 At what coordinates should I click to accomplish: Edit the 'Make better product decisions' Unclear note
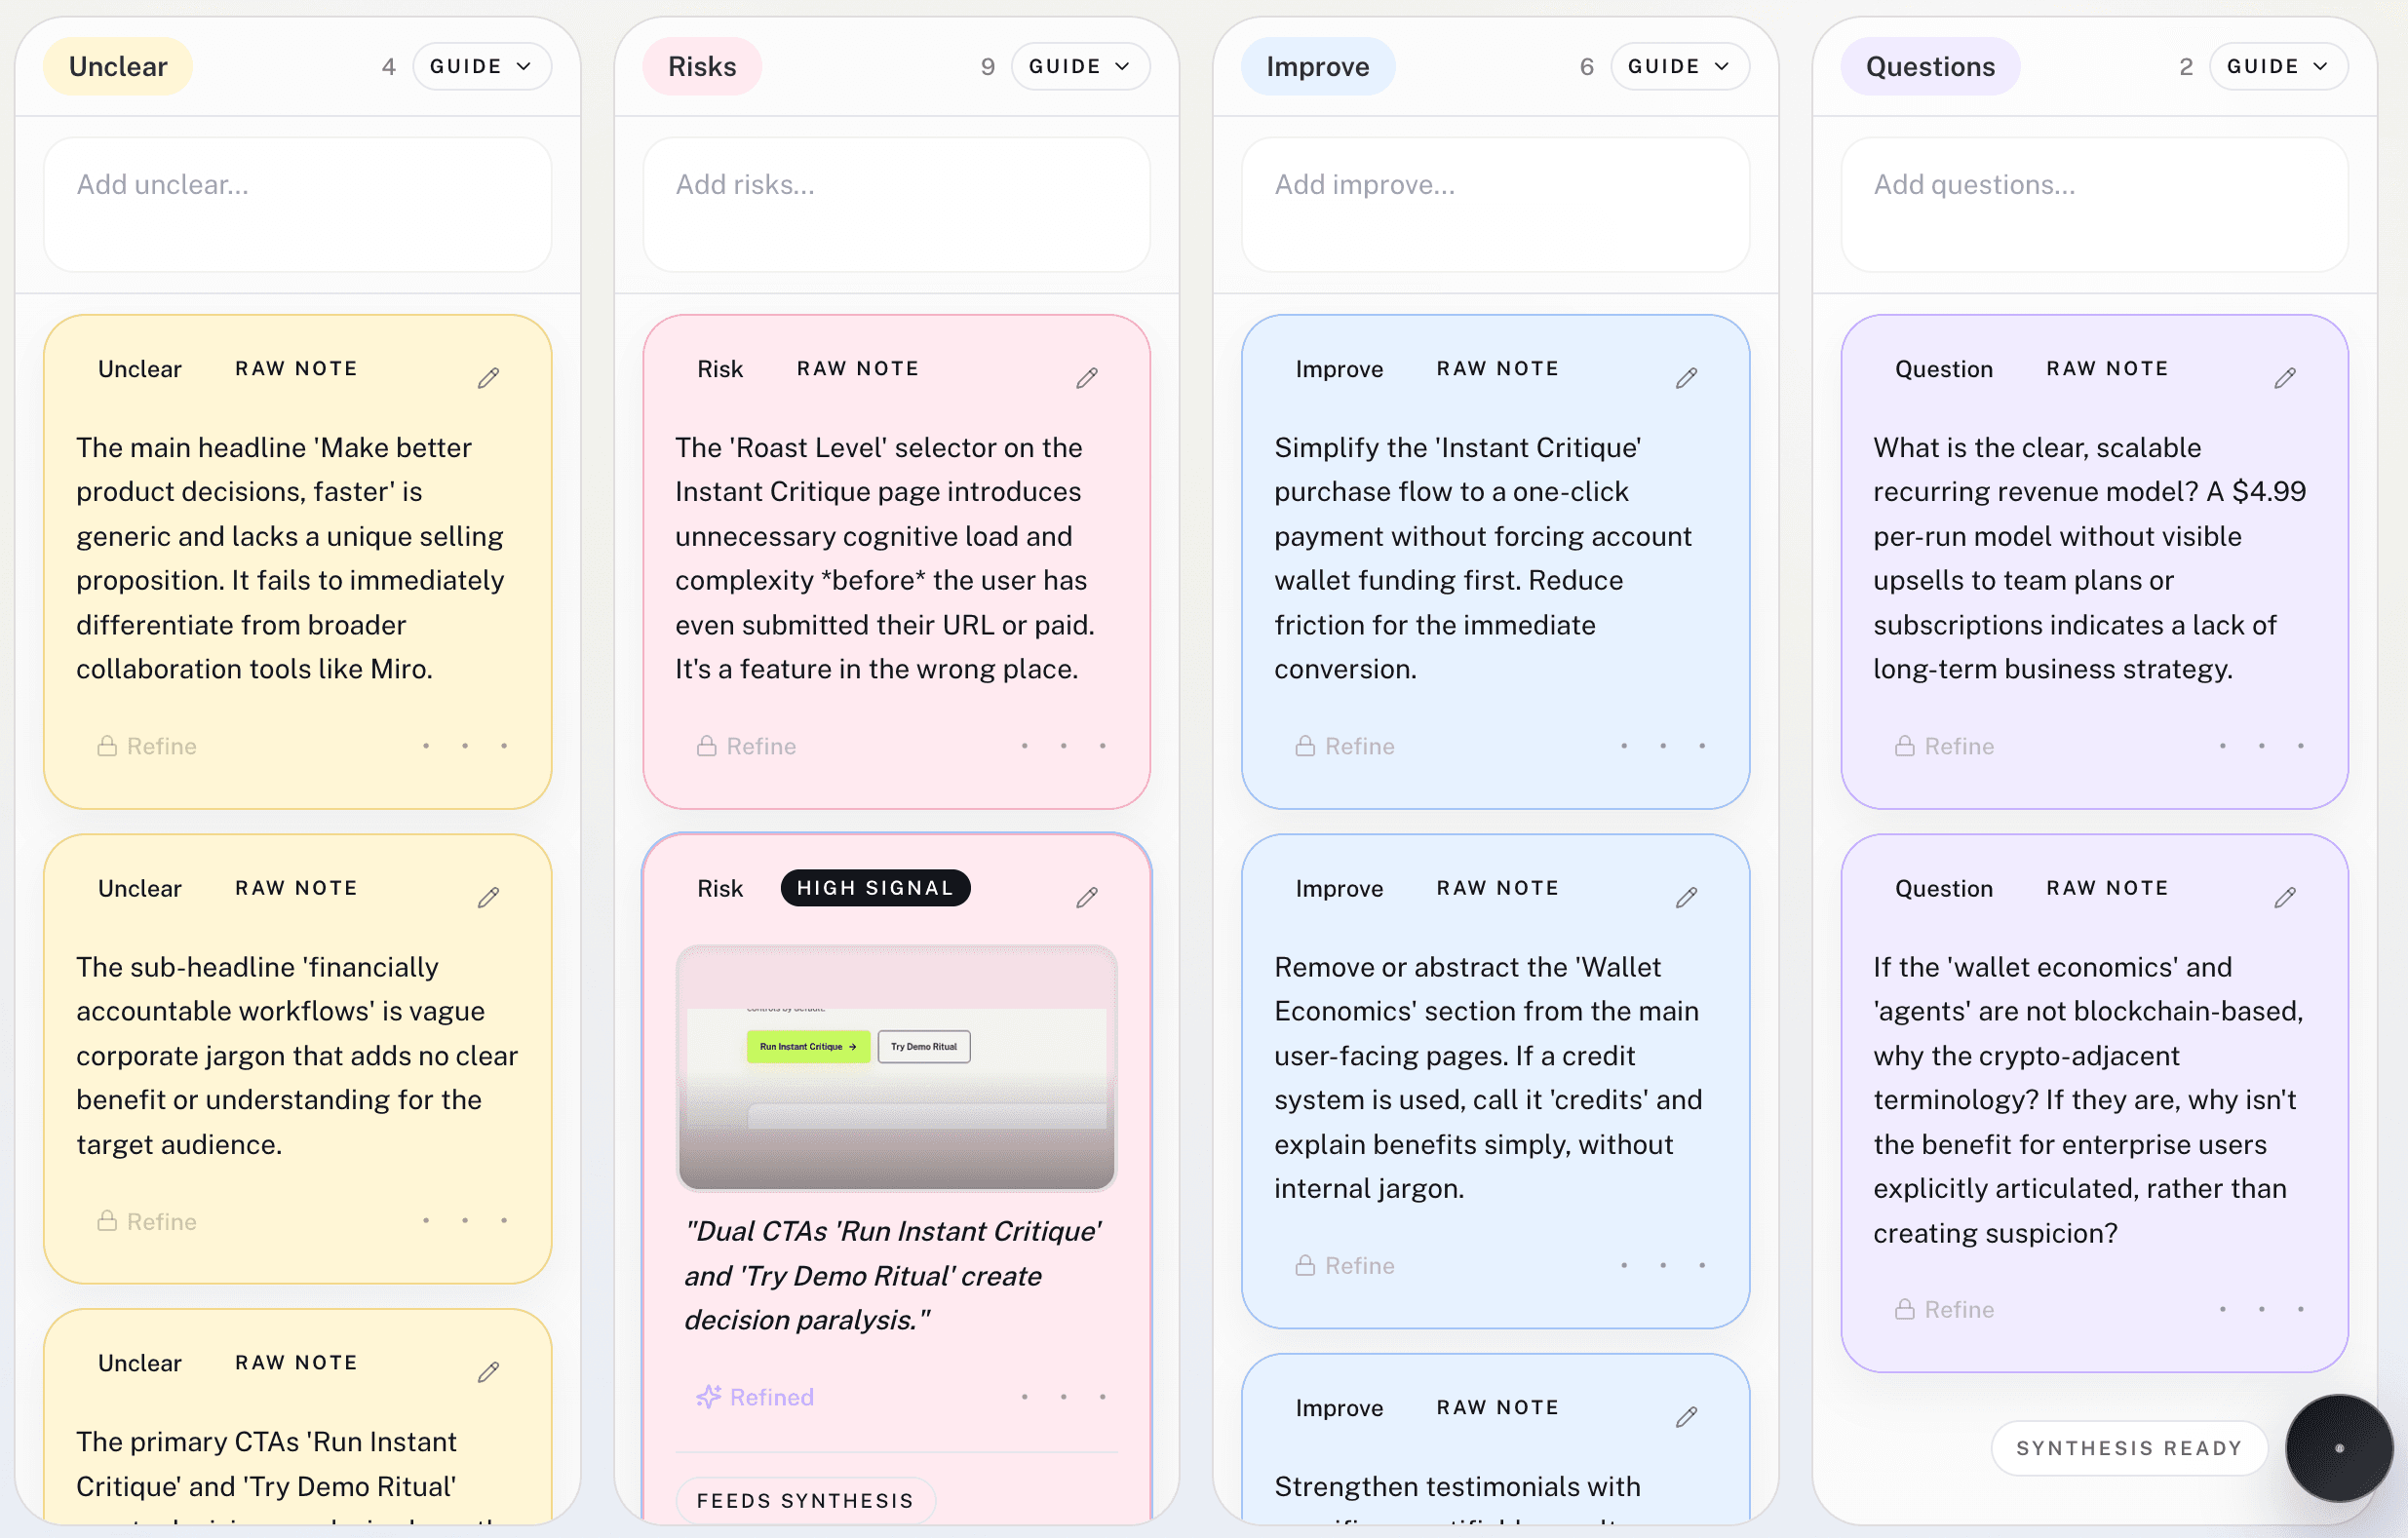pos(488,378)
